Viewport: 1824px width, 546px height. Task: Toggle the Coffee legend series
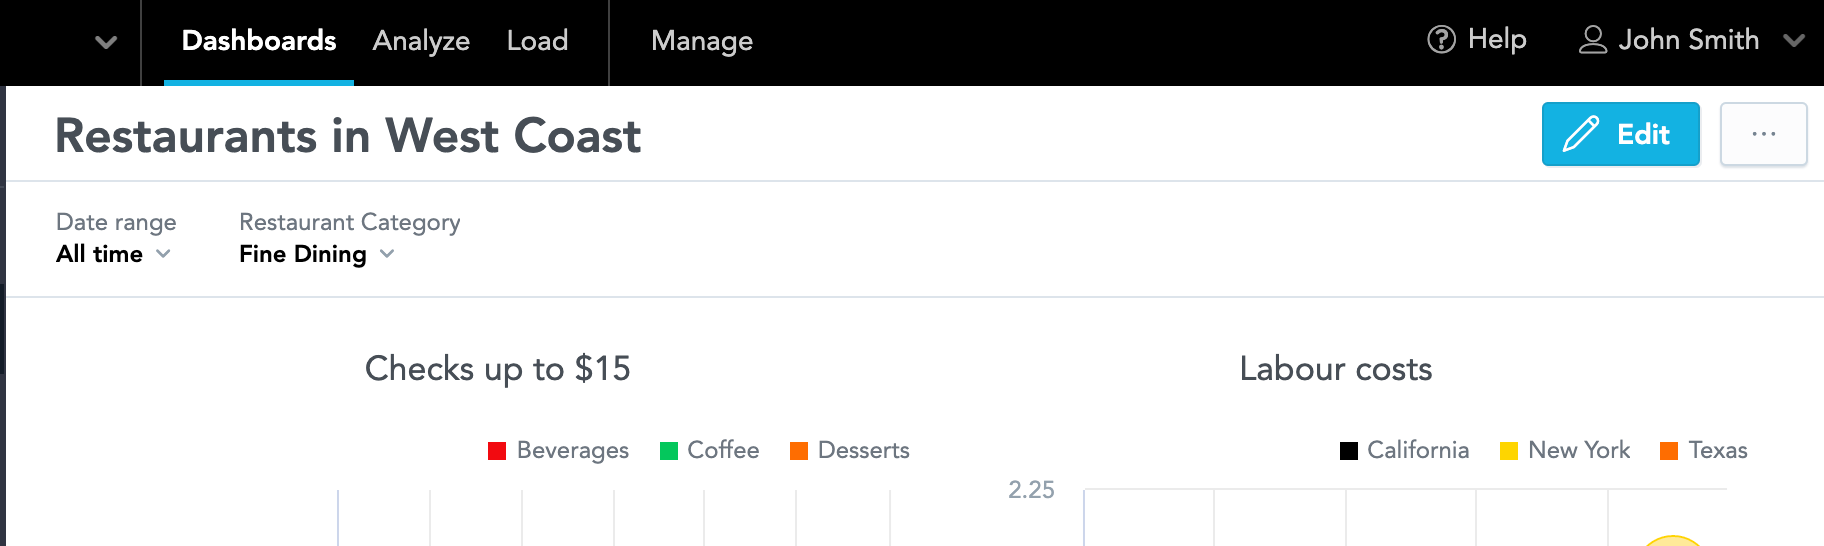pyautogui.click(x=709, y=450)
